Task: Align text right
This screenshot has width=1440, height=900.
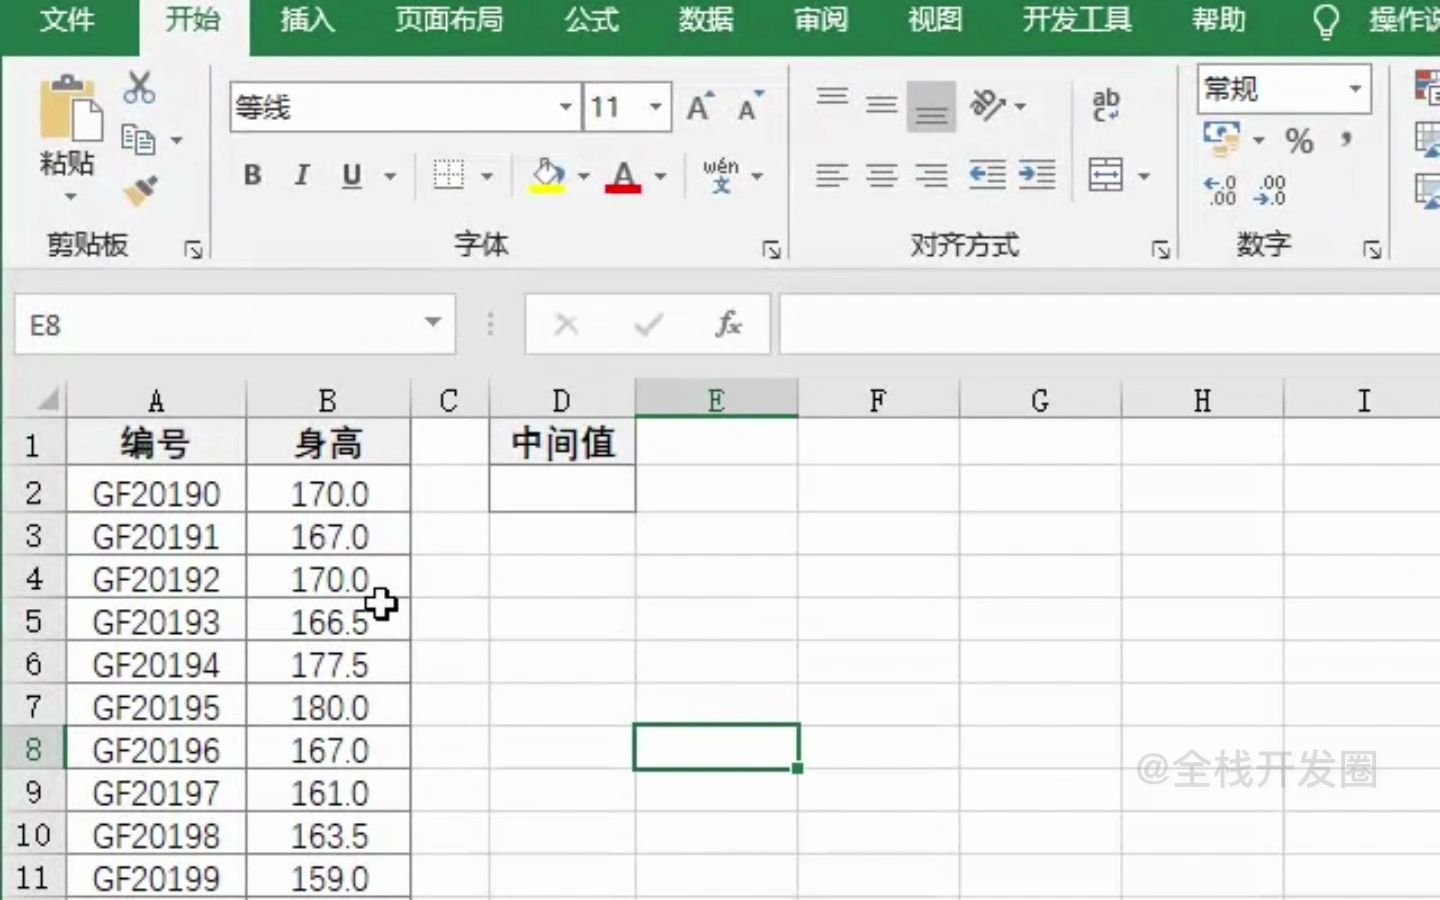Action: click(931, 176)
